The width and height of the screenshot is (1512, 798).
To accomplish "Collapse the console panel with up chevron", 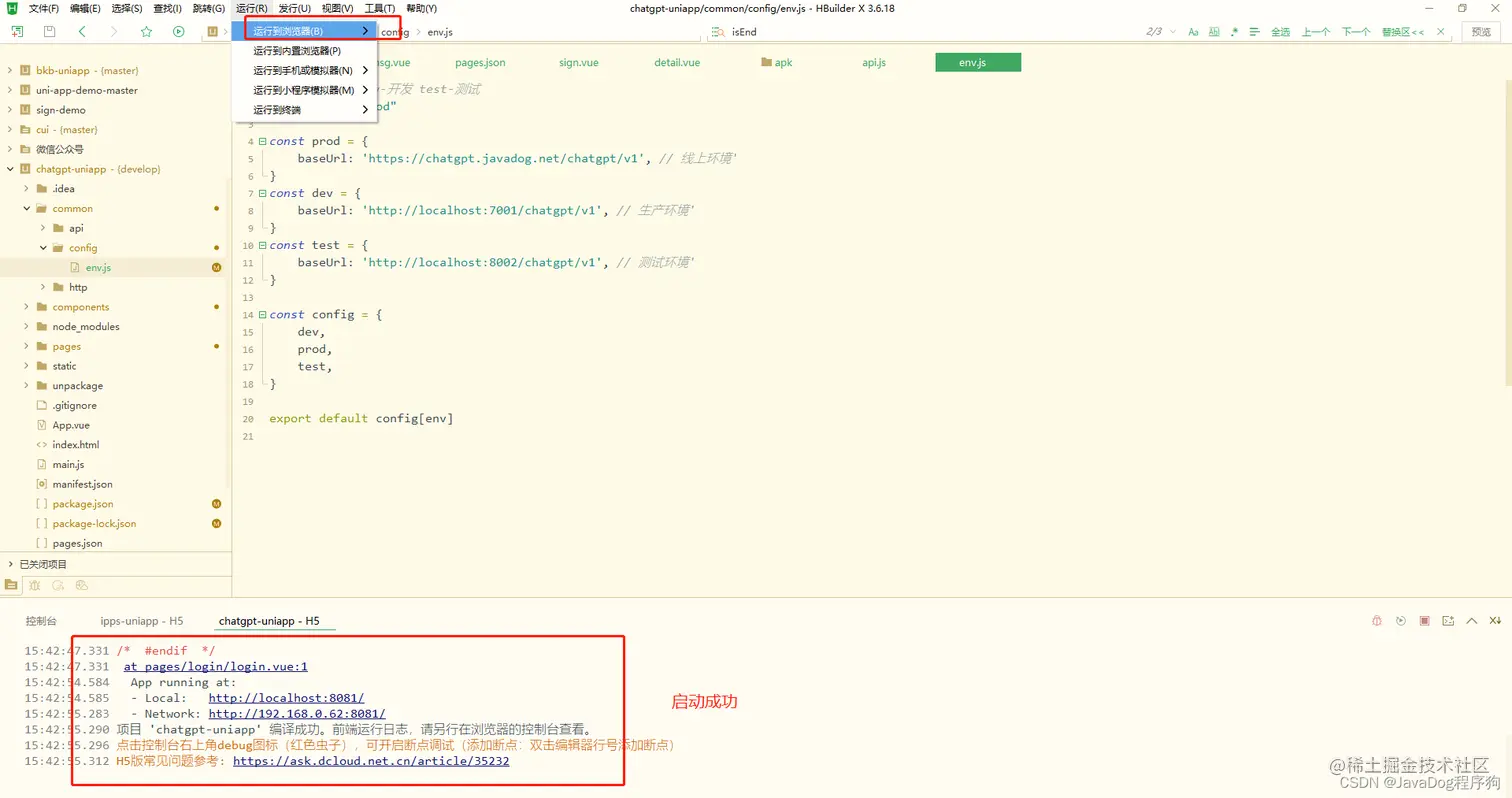I will coord(1471,621).
